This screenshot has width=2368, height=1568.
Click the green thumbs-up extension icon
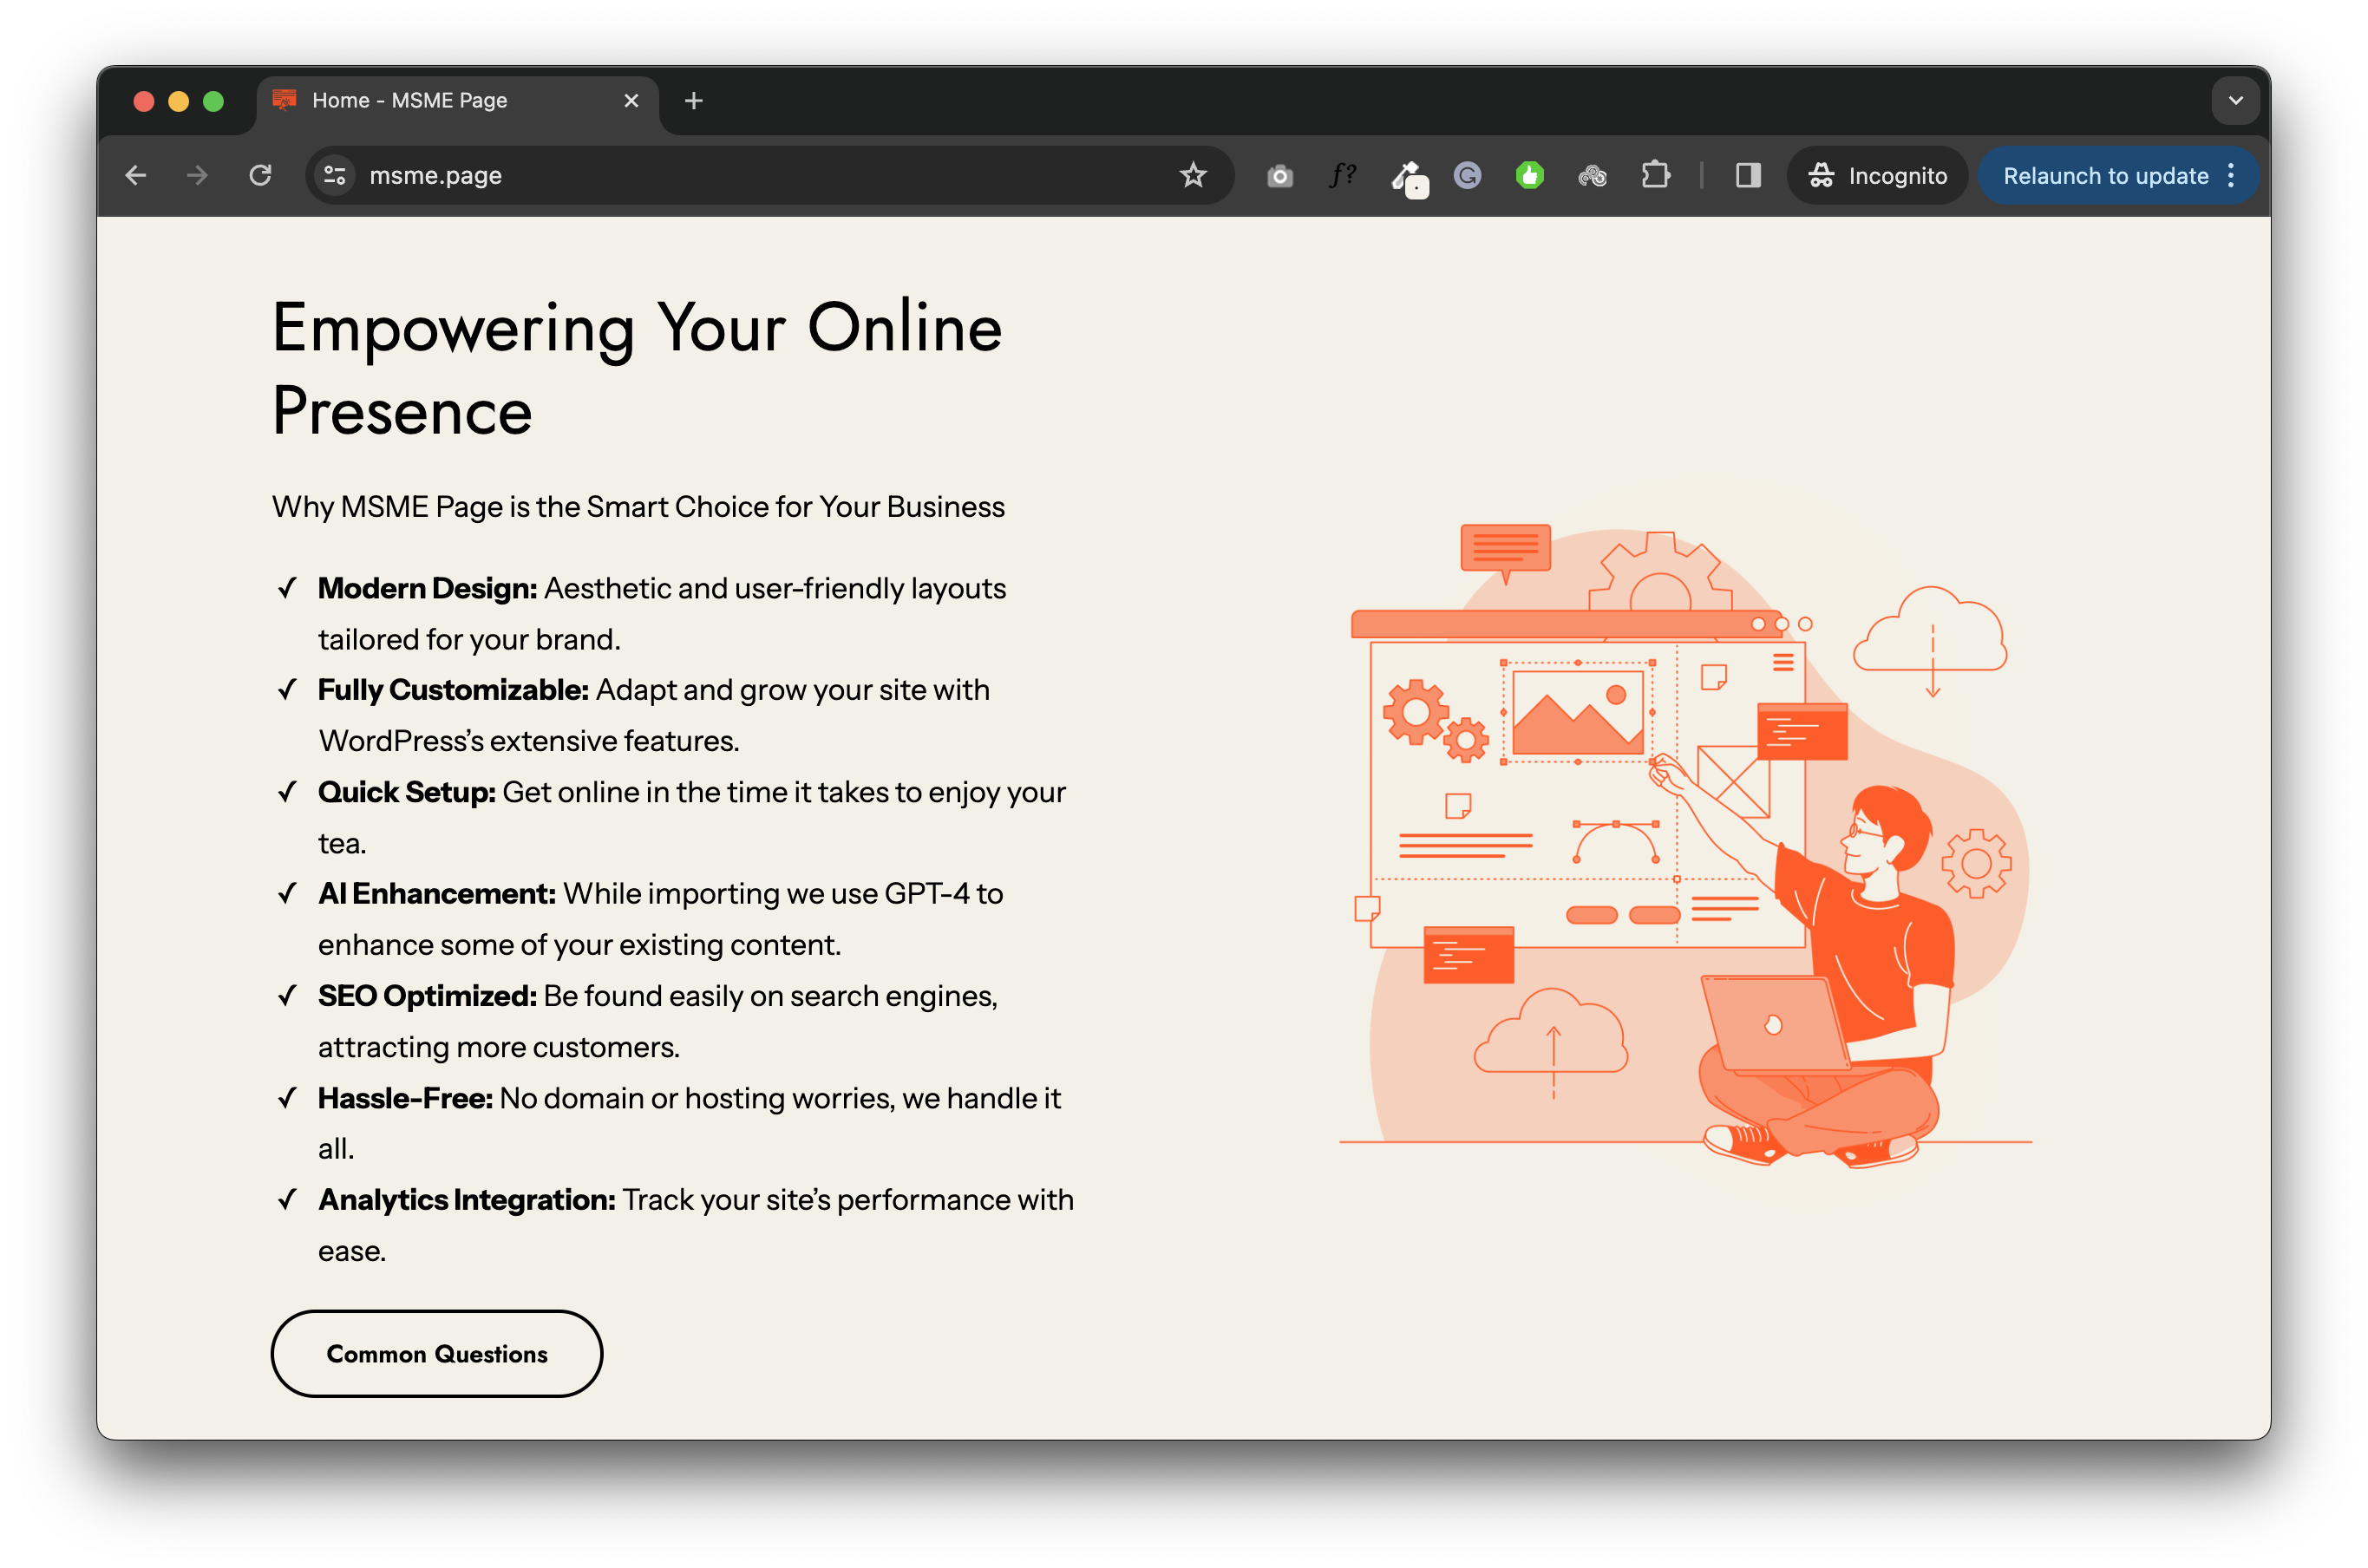click(1529, 176)
